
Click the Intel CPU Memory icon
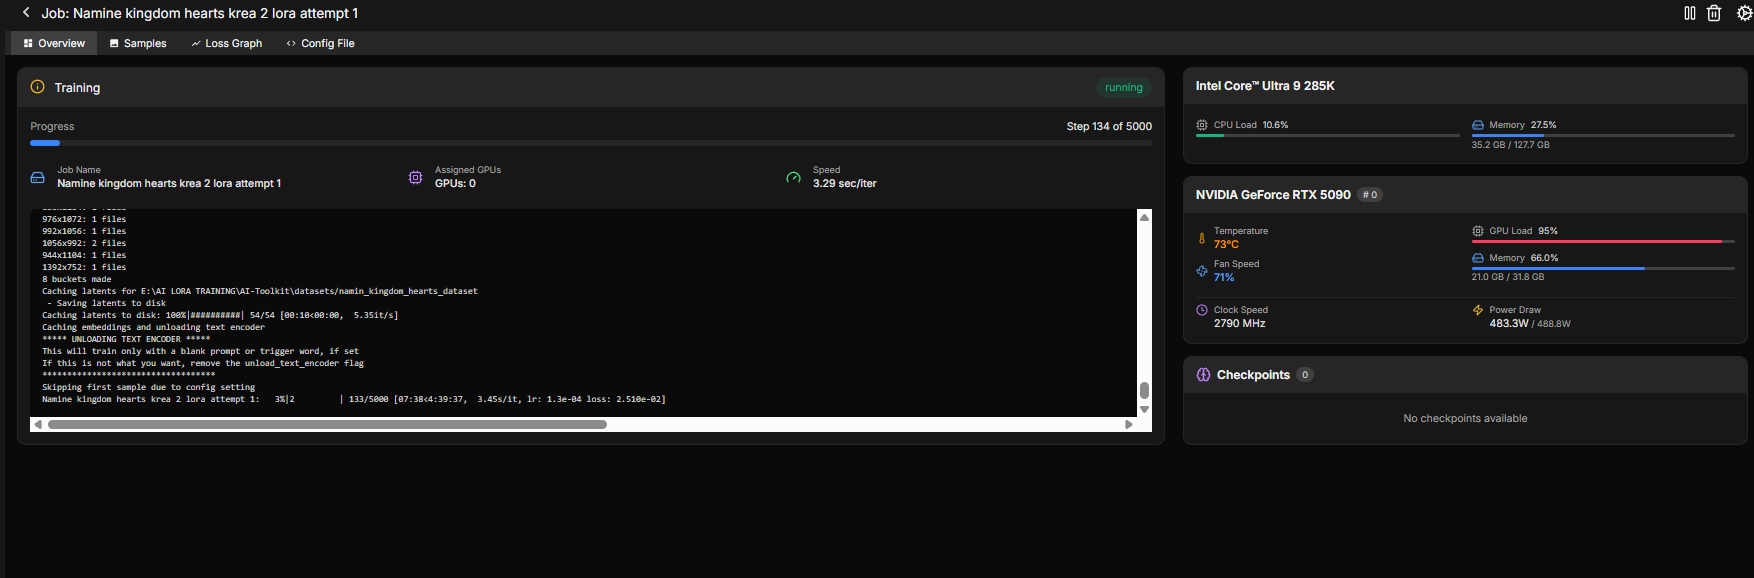tap(1478, 125)
